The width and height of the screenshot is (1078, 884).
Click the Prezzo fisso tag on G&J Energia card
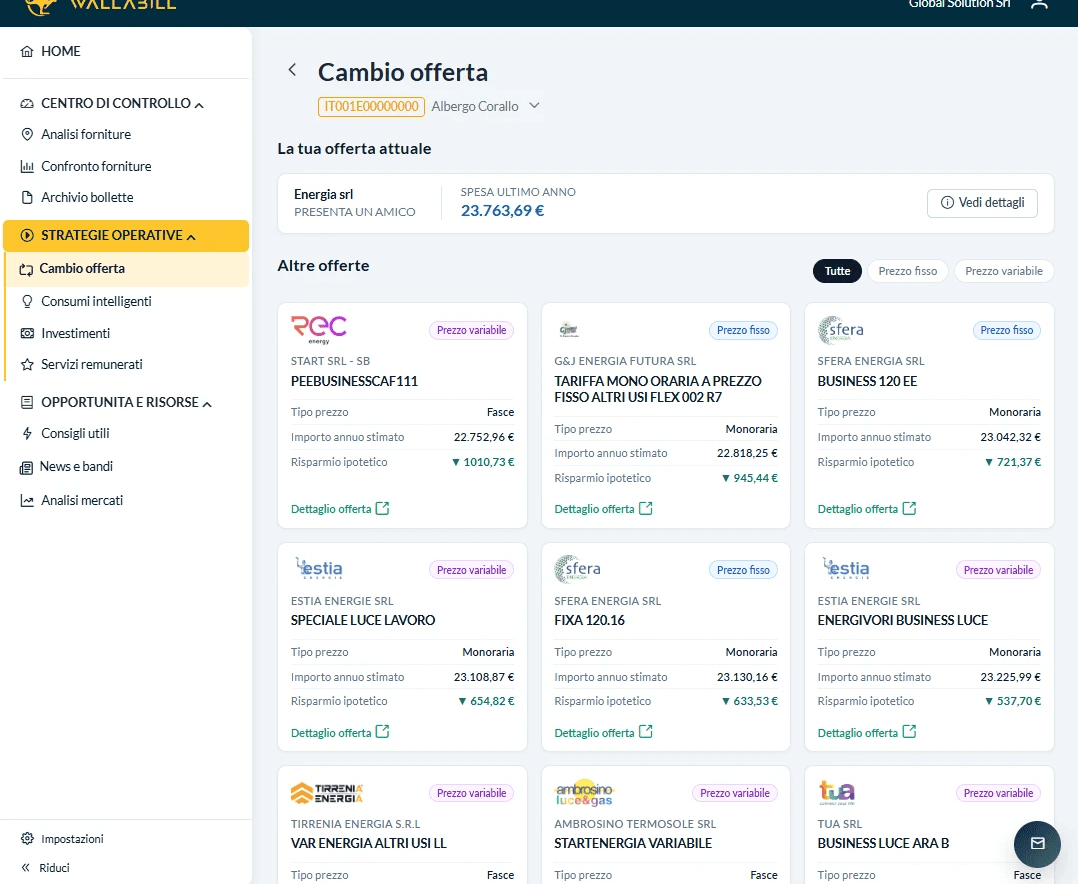tap(743, 331)
